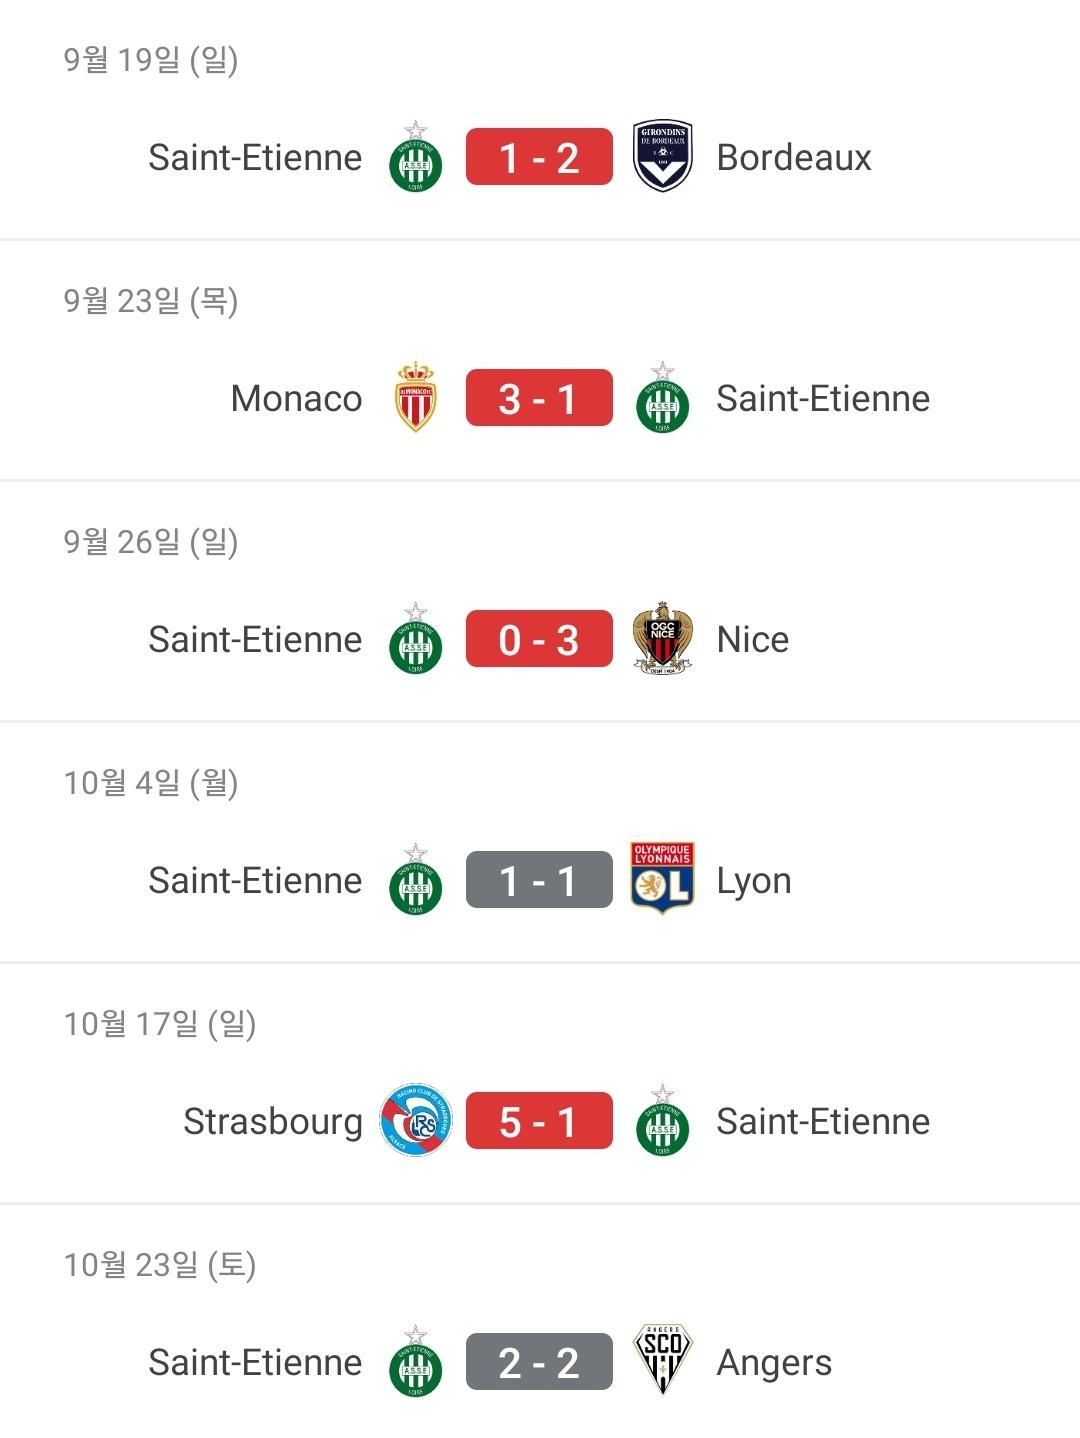Select the Monaco team name
The image size is (1080, 1438).
point(296,399)
